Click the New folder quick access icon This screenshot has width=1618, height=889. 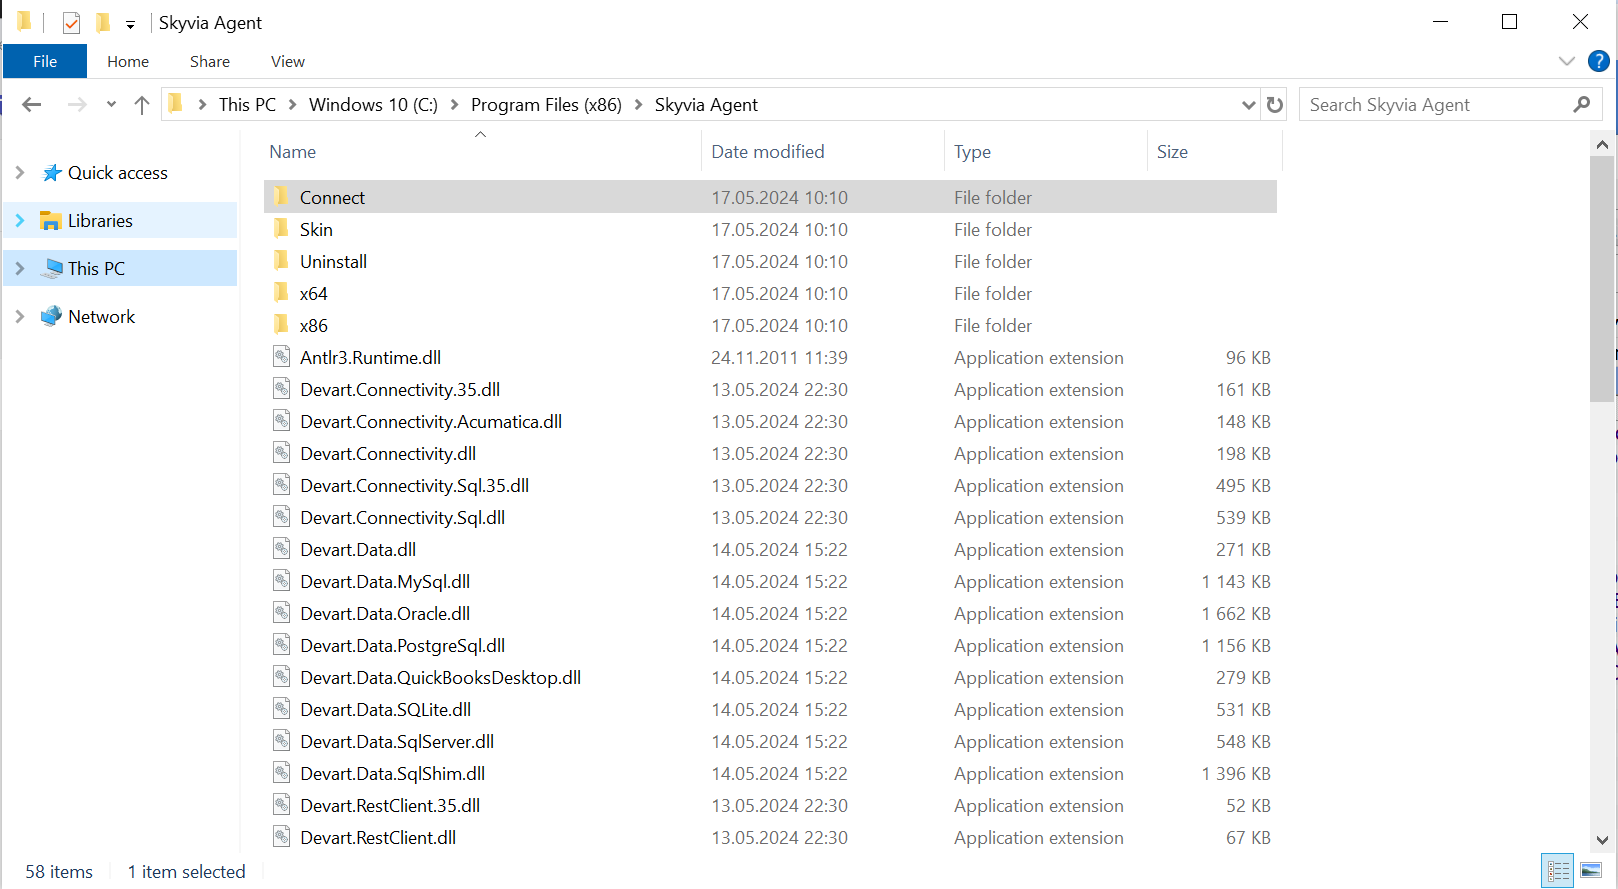tap(103, 22)
